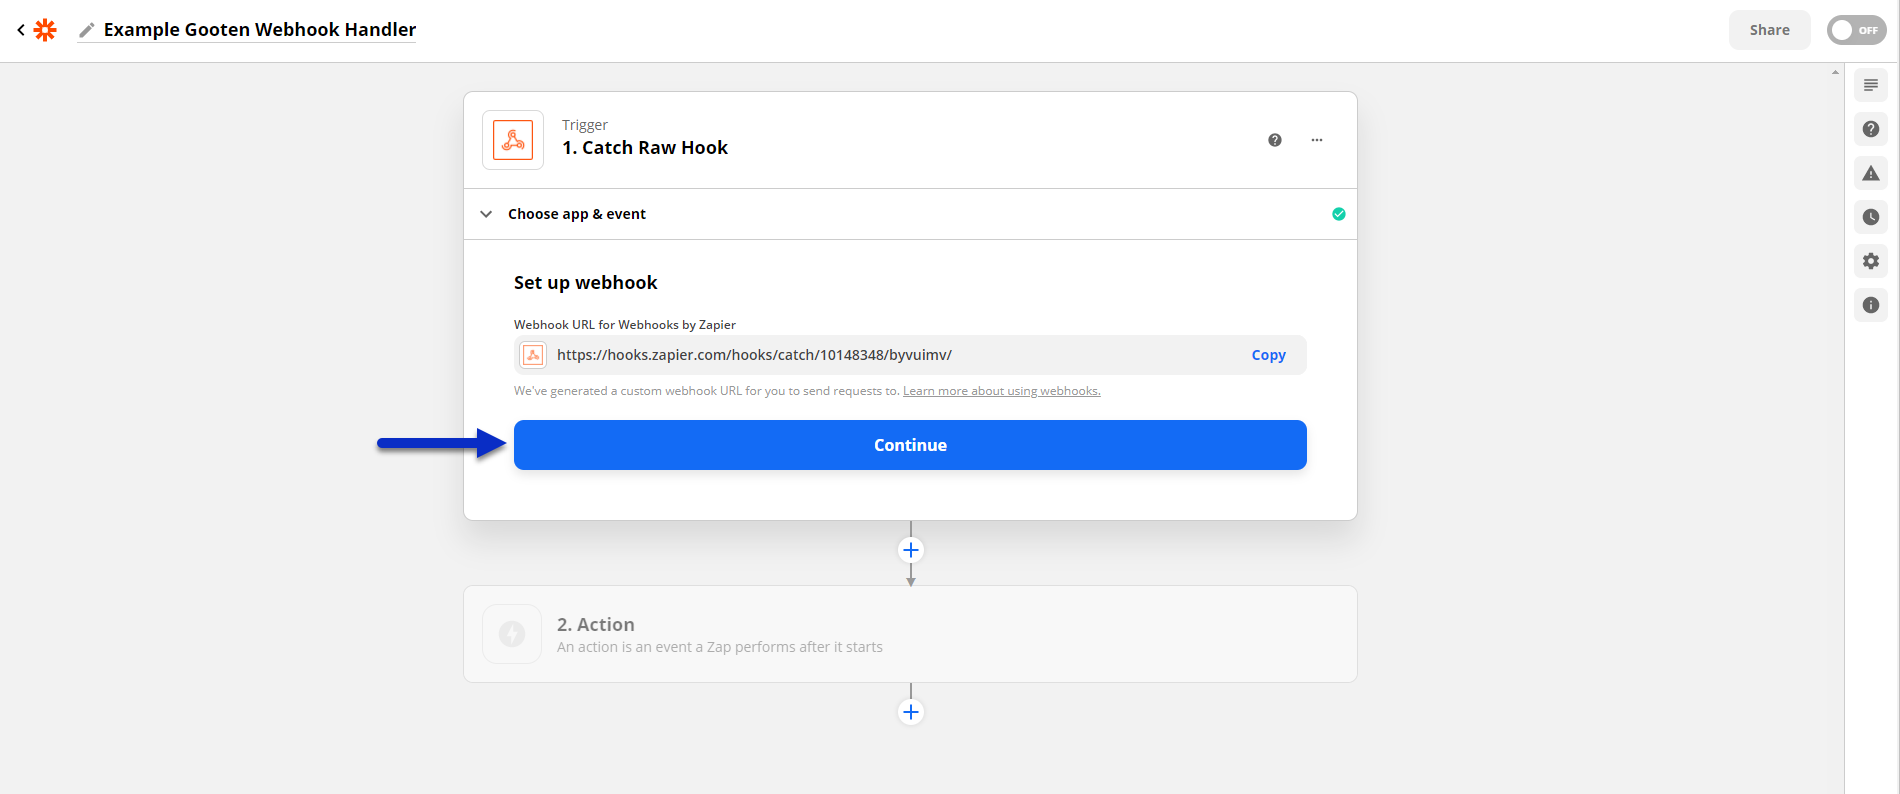Share this Zap

[1769, 30]
